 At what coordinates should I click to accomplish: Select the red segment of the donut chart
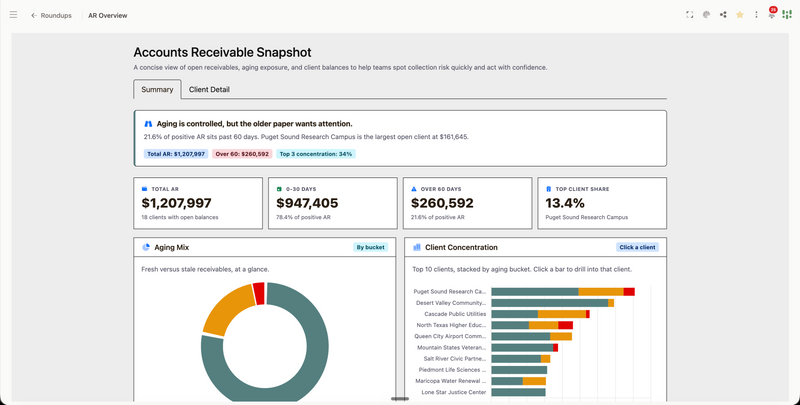pos(259,293)
